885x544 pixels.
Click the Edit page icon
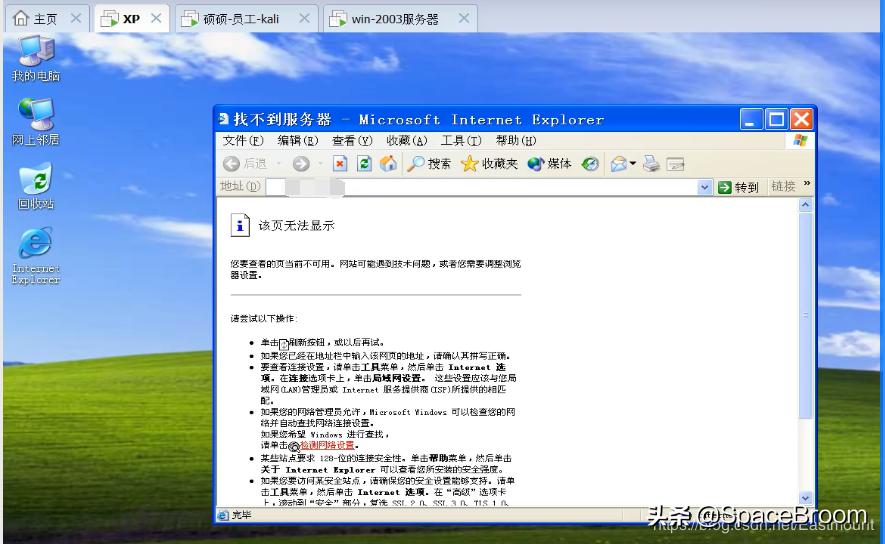pyautogui.click(x=675, y=164)
